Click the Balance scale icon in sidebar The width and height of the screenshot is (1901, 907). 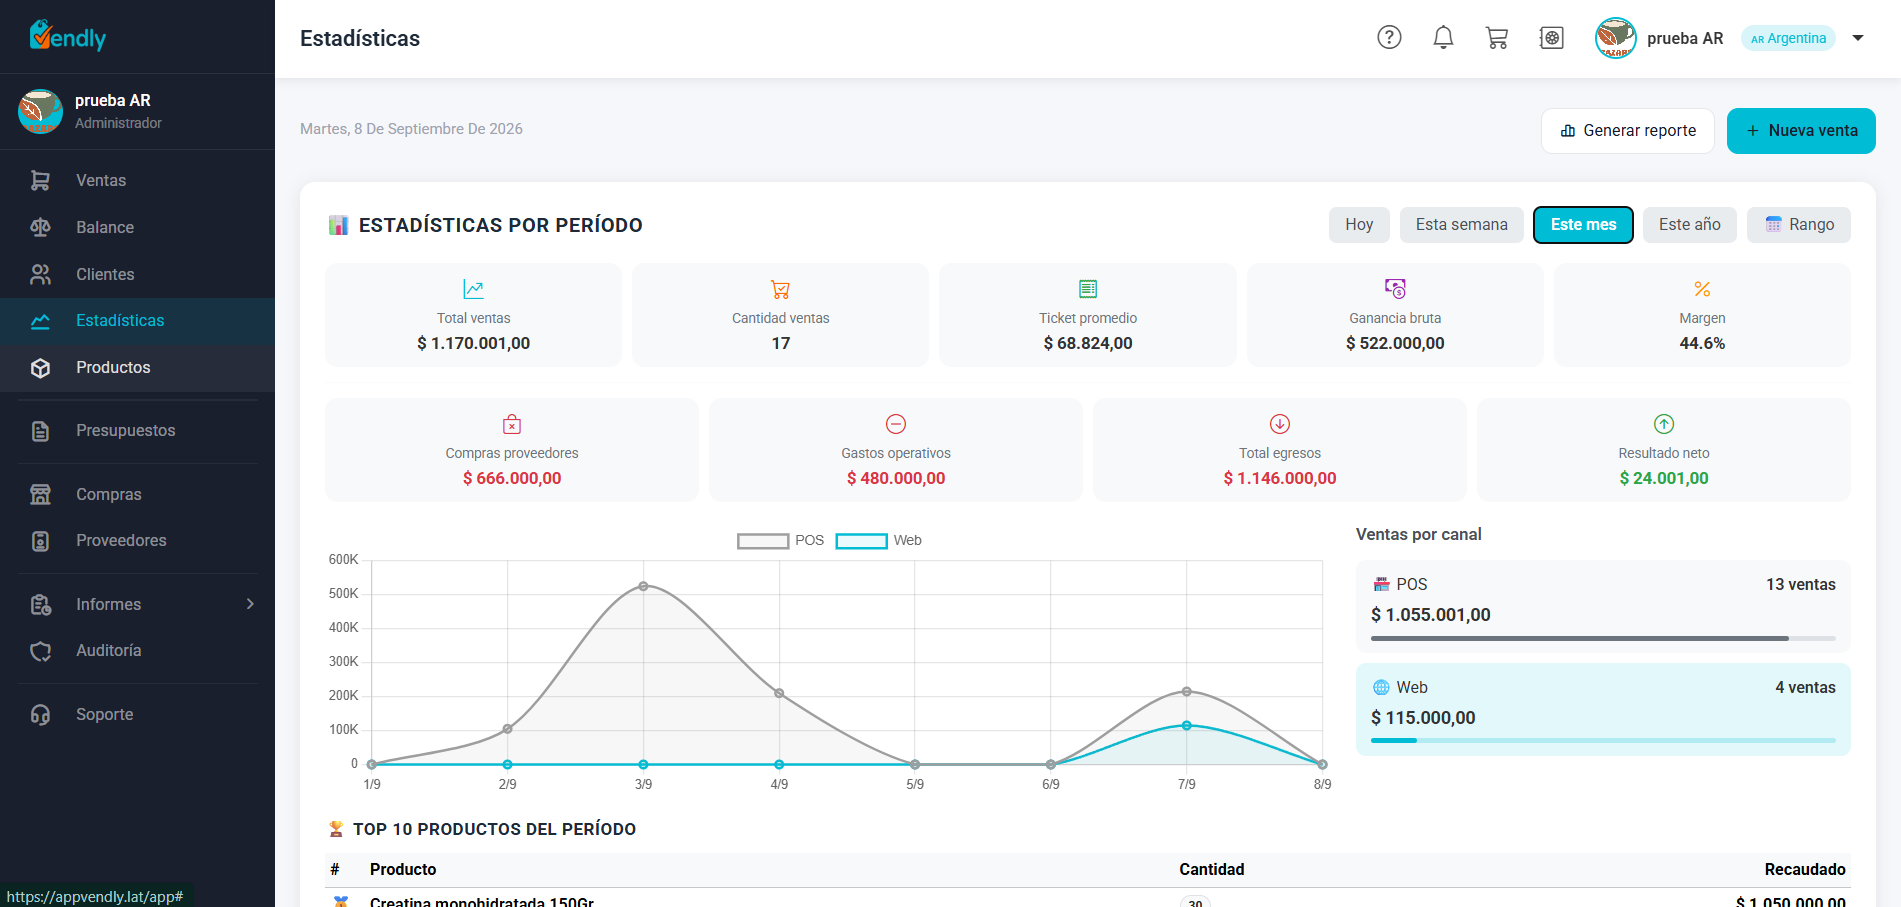pos(40,227)
